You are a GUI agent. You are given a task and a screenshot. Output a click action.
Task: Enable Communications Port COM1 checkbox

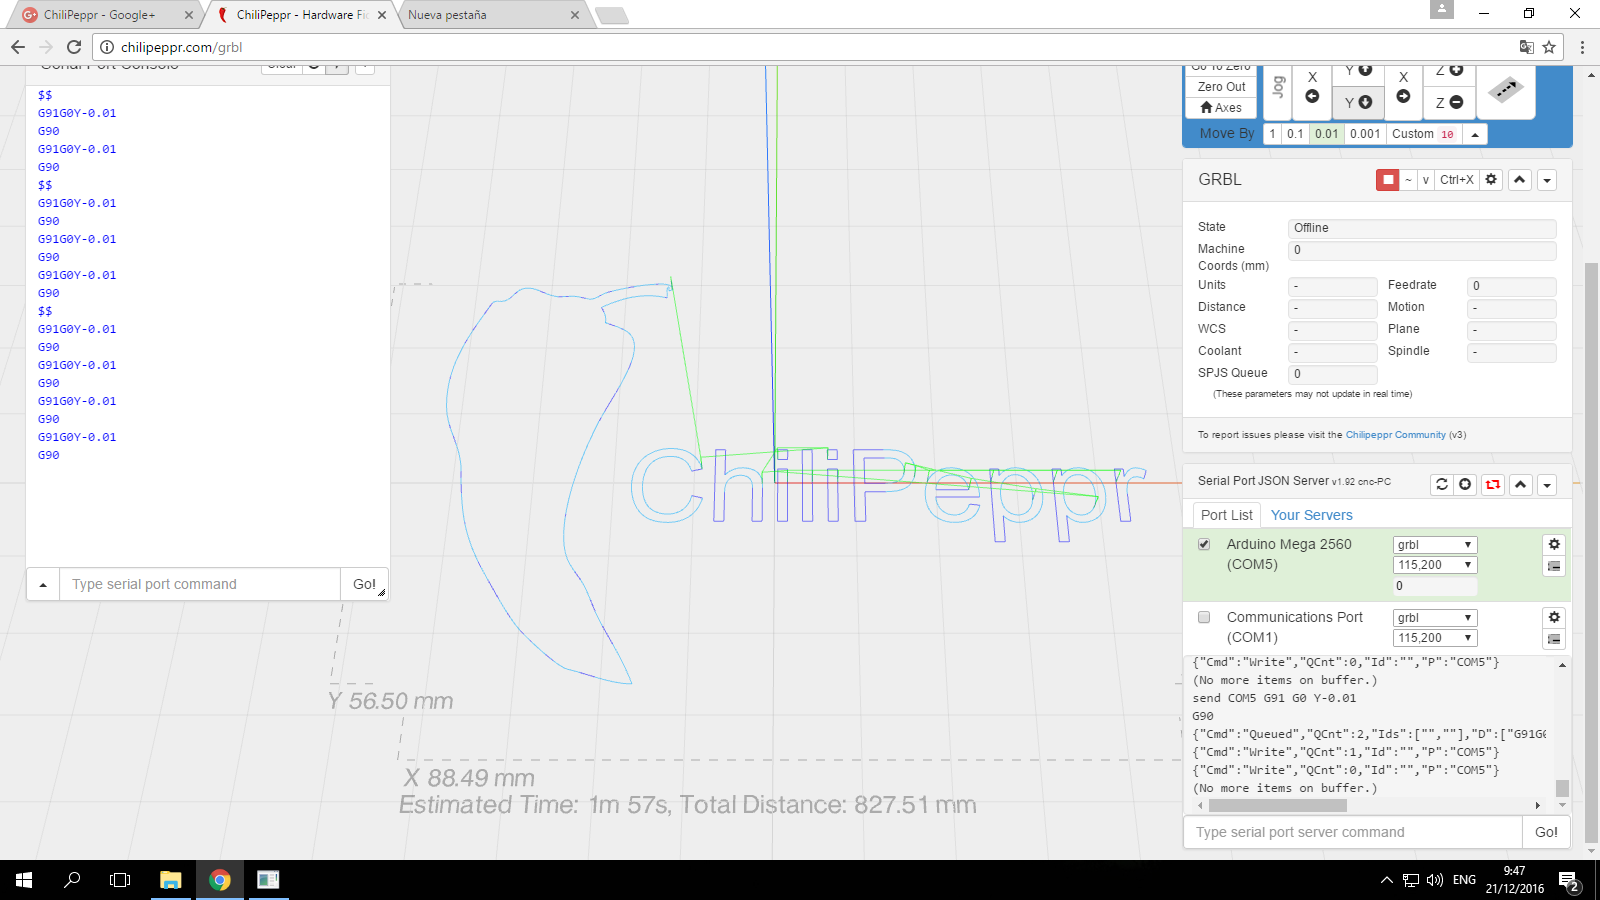point(1204,617)
